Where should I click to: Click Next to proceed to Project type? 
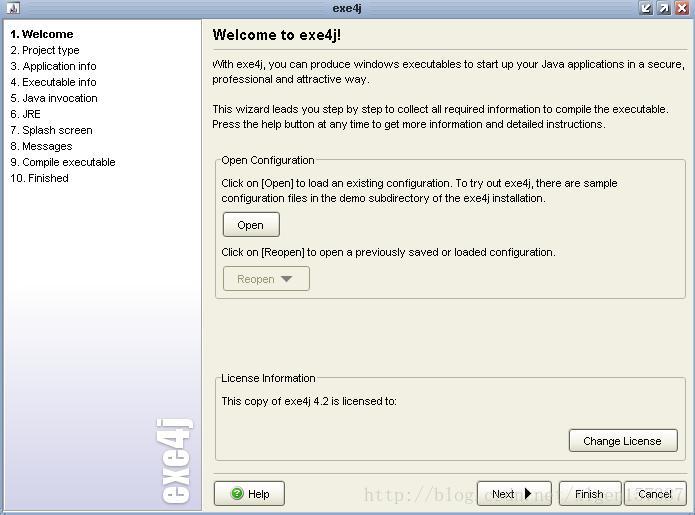514,493
